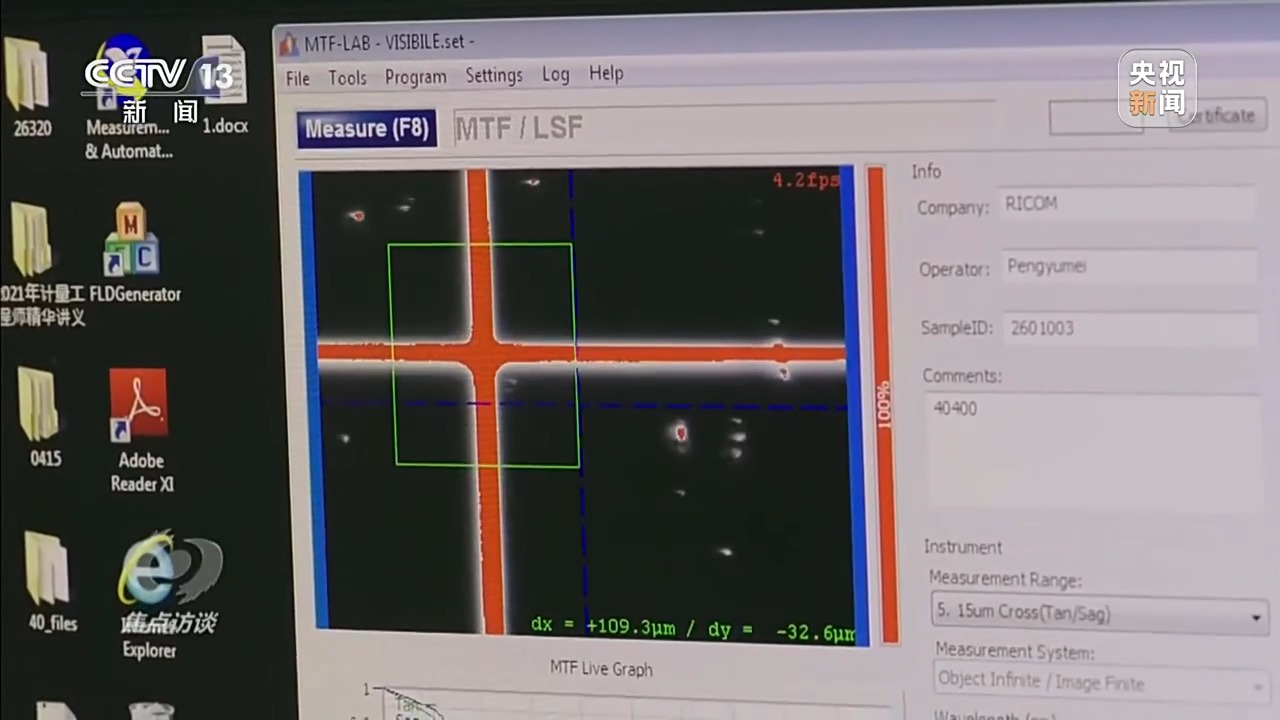Launch the FLDGenerator desktop shortcut
1280x720 pixels.
pyautogui.click(x=135, y=252)
